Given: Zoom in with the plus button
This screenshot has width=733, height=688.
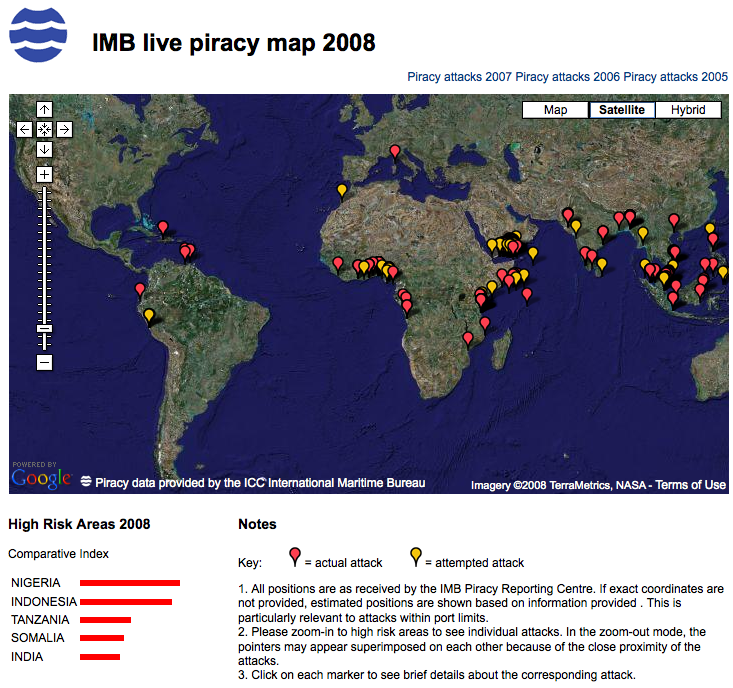Looking at the screenshot, I should click(44, 174).
